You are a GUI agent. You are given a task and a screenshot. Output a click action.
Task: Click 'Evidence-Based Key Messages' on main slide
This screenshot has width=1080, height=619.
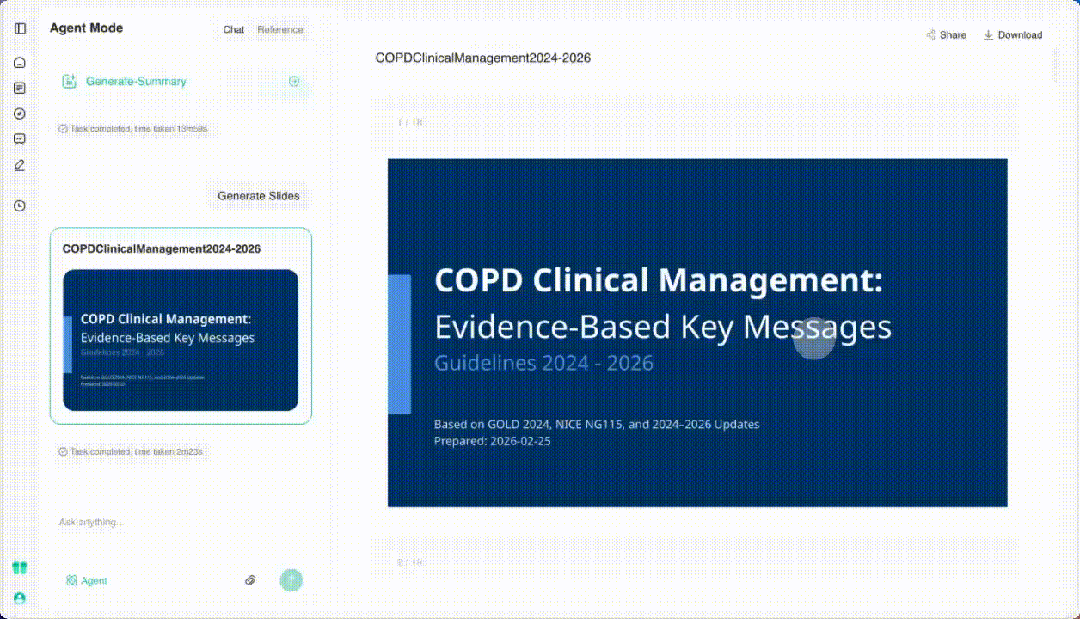coord(663,327)
